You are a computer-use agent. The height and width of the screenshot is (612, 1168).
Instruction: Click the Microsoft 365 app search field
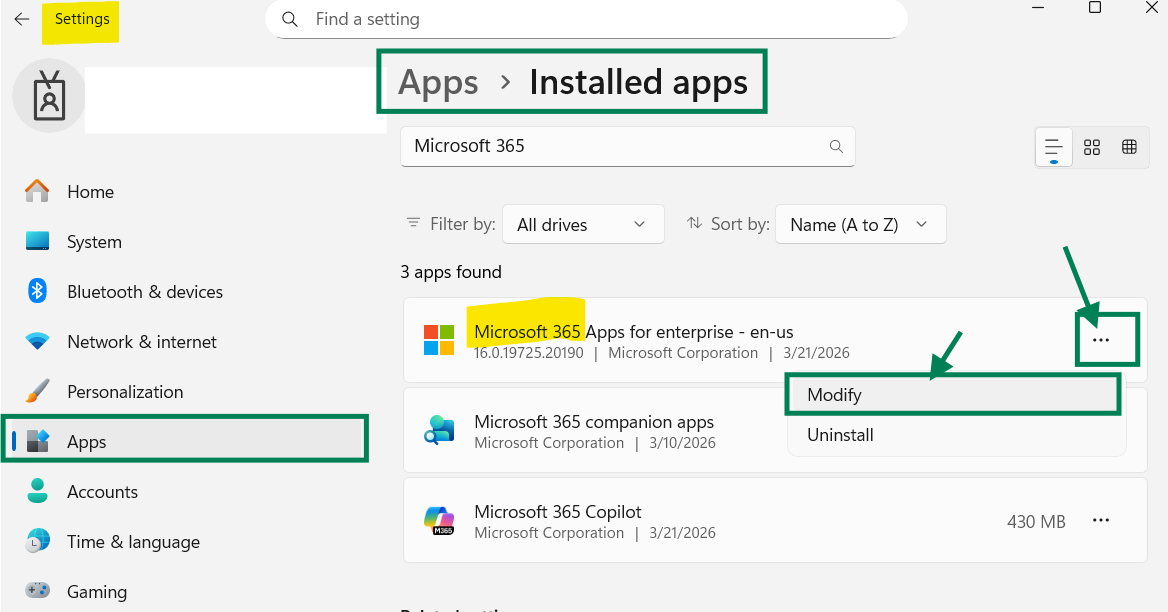(x=627, y=146)
